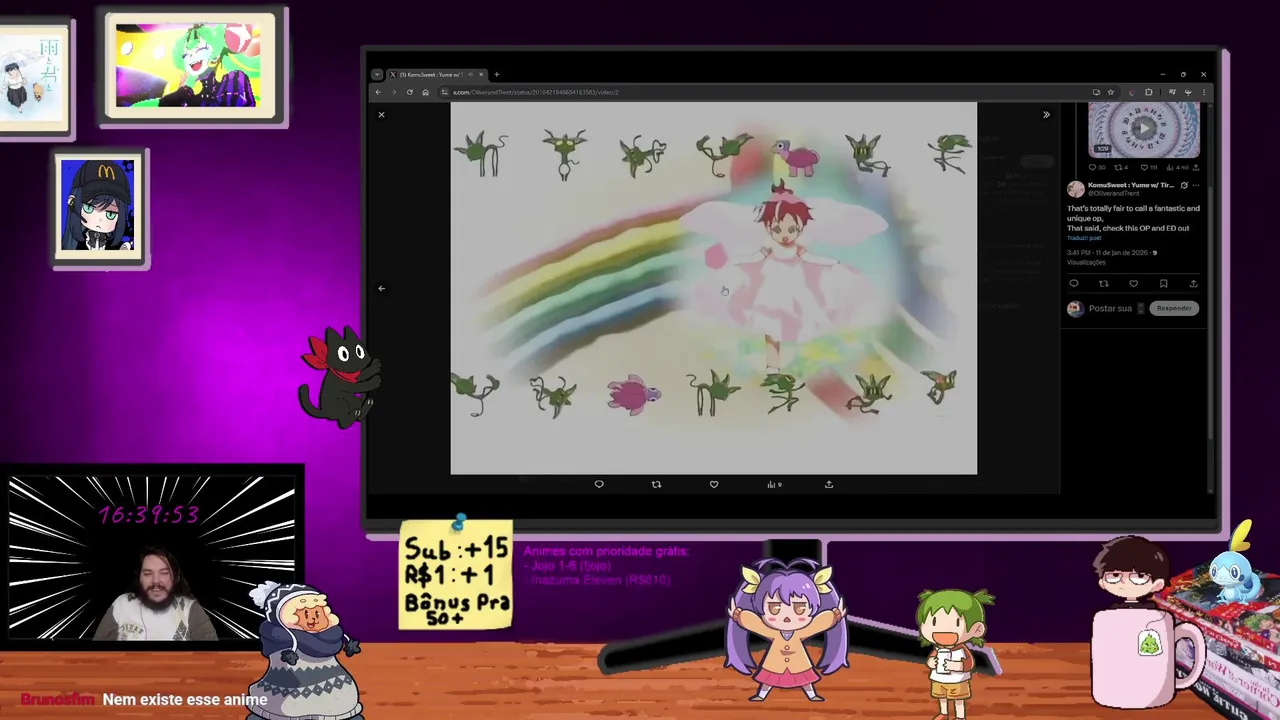This screenshot has height=720, width=1280.
Task: Open the browser home page
Action: [x=426, y=92]
